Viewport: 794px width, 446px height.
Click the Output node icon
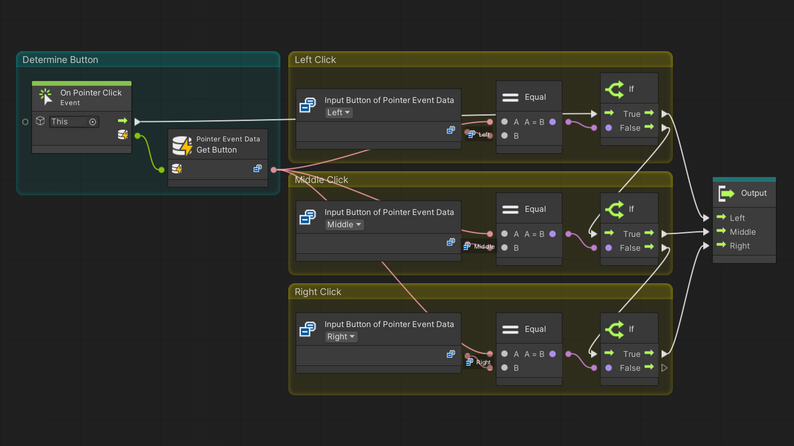tap(726, 193)
